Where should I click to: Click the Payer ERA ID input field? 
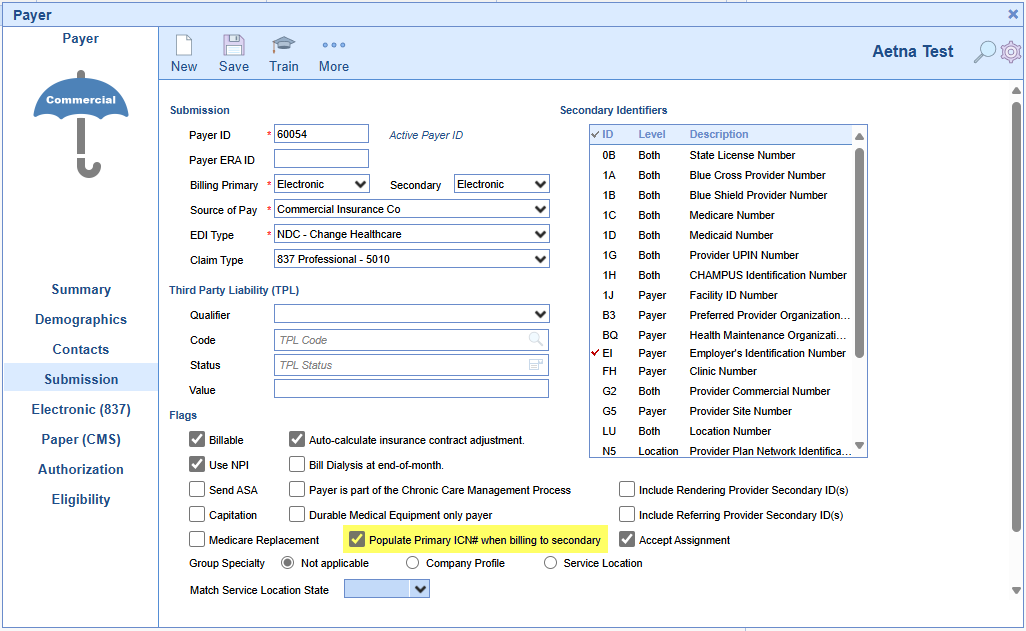(321, 159)
